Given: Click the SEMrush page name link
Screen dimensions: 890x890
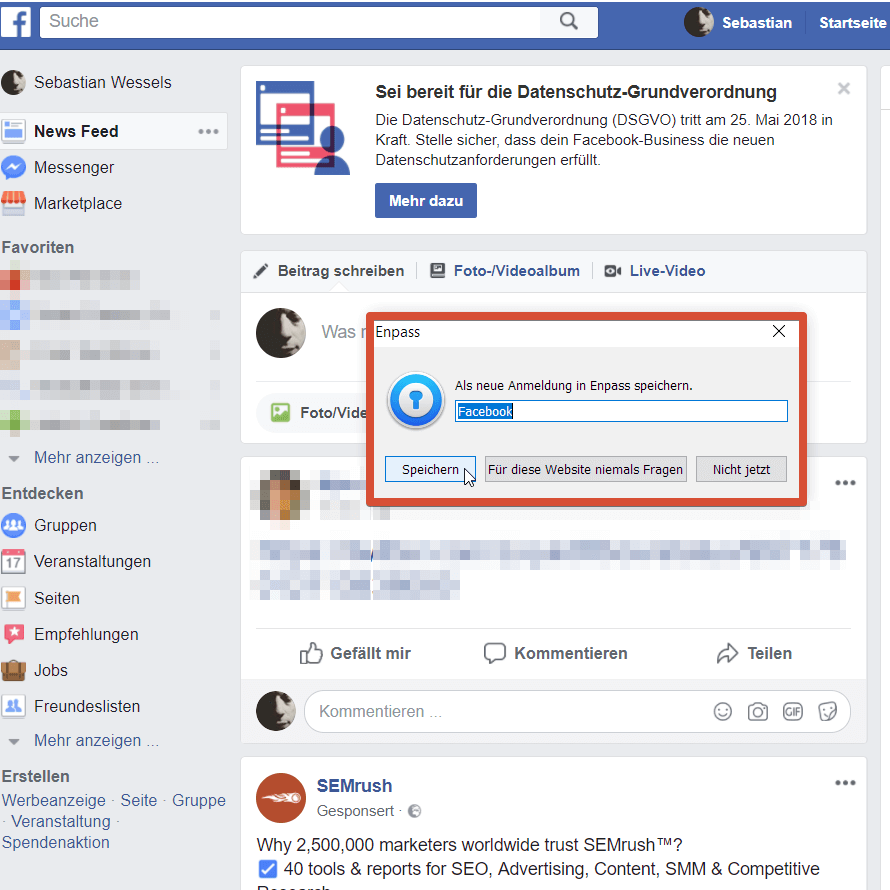Looking at the screenshot, I should click(x=354, y=786).
